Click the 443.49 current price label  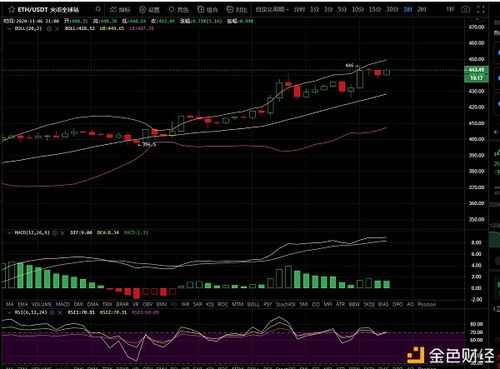tap(476, 70)
